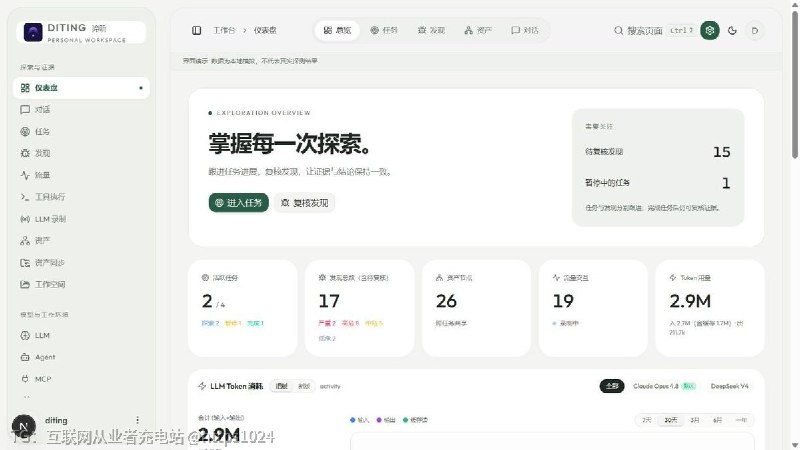Screen dimensions: 800x450
Task: Click the heading 掌握每一次探索
Action: (x=290, y=144)
